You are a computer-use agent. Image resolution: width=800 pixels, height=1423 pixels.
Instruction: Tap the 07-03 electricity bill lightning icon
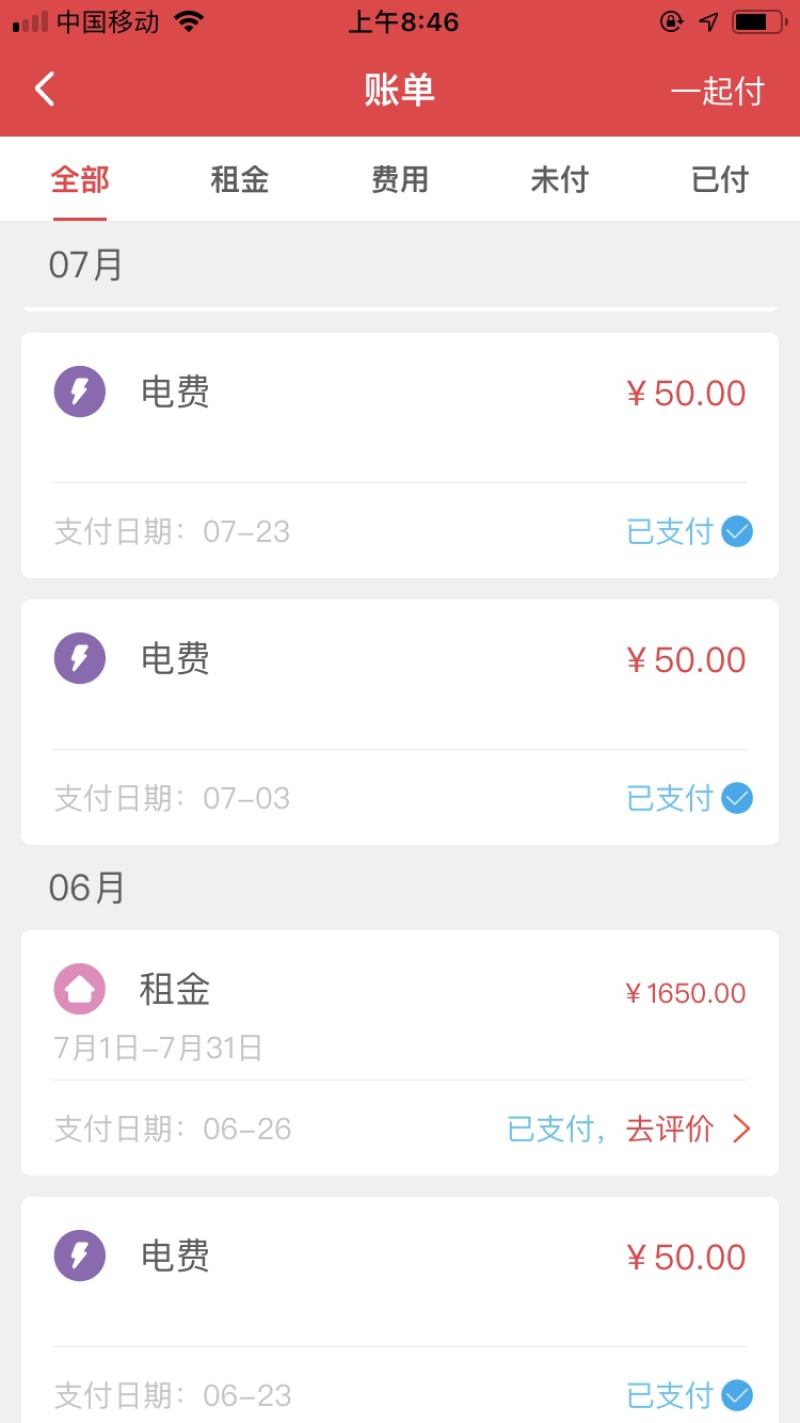79,658
